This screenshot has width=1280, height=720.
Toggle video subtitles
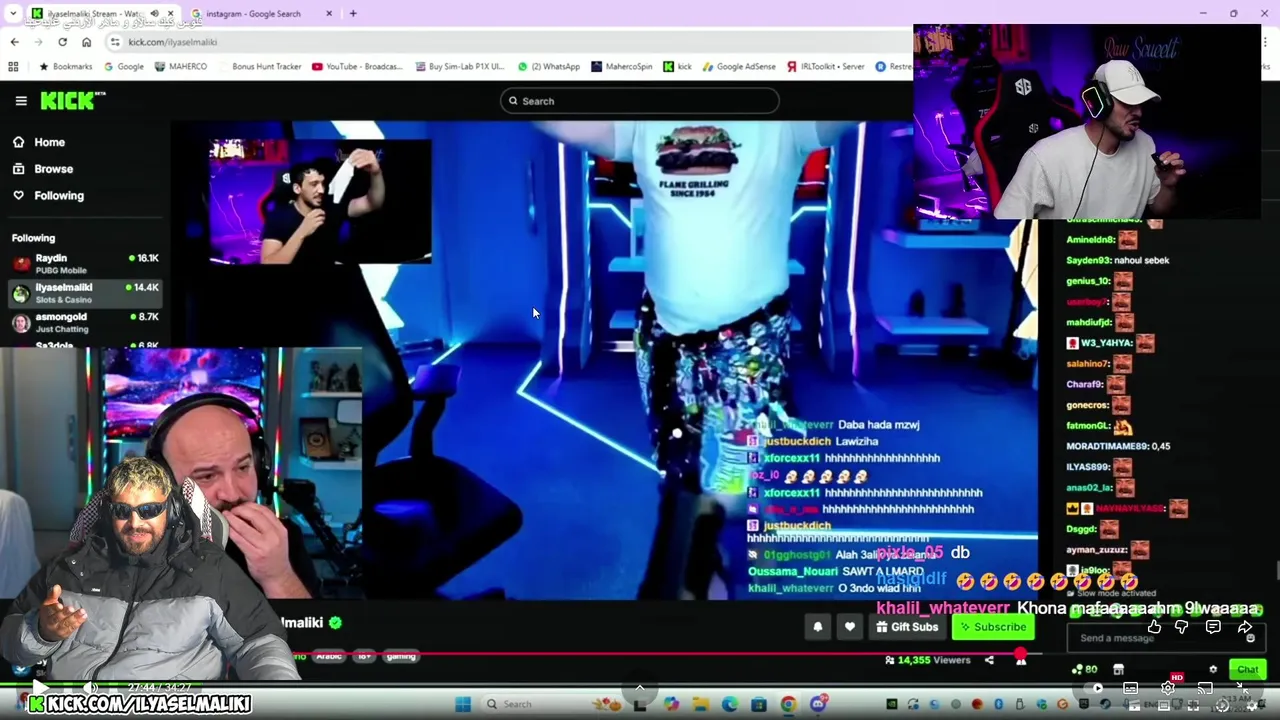tap(1130, 688)
